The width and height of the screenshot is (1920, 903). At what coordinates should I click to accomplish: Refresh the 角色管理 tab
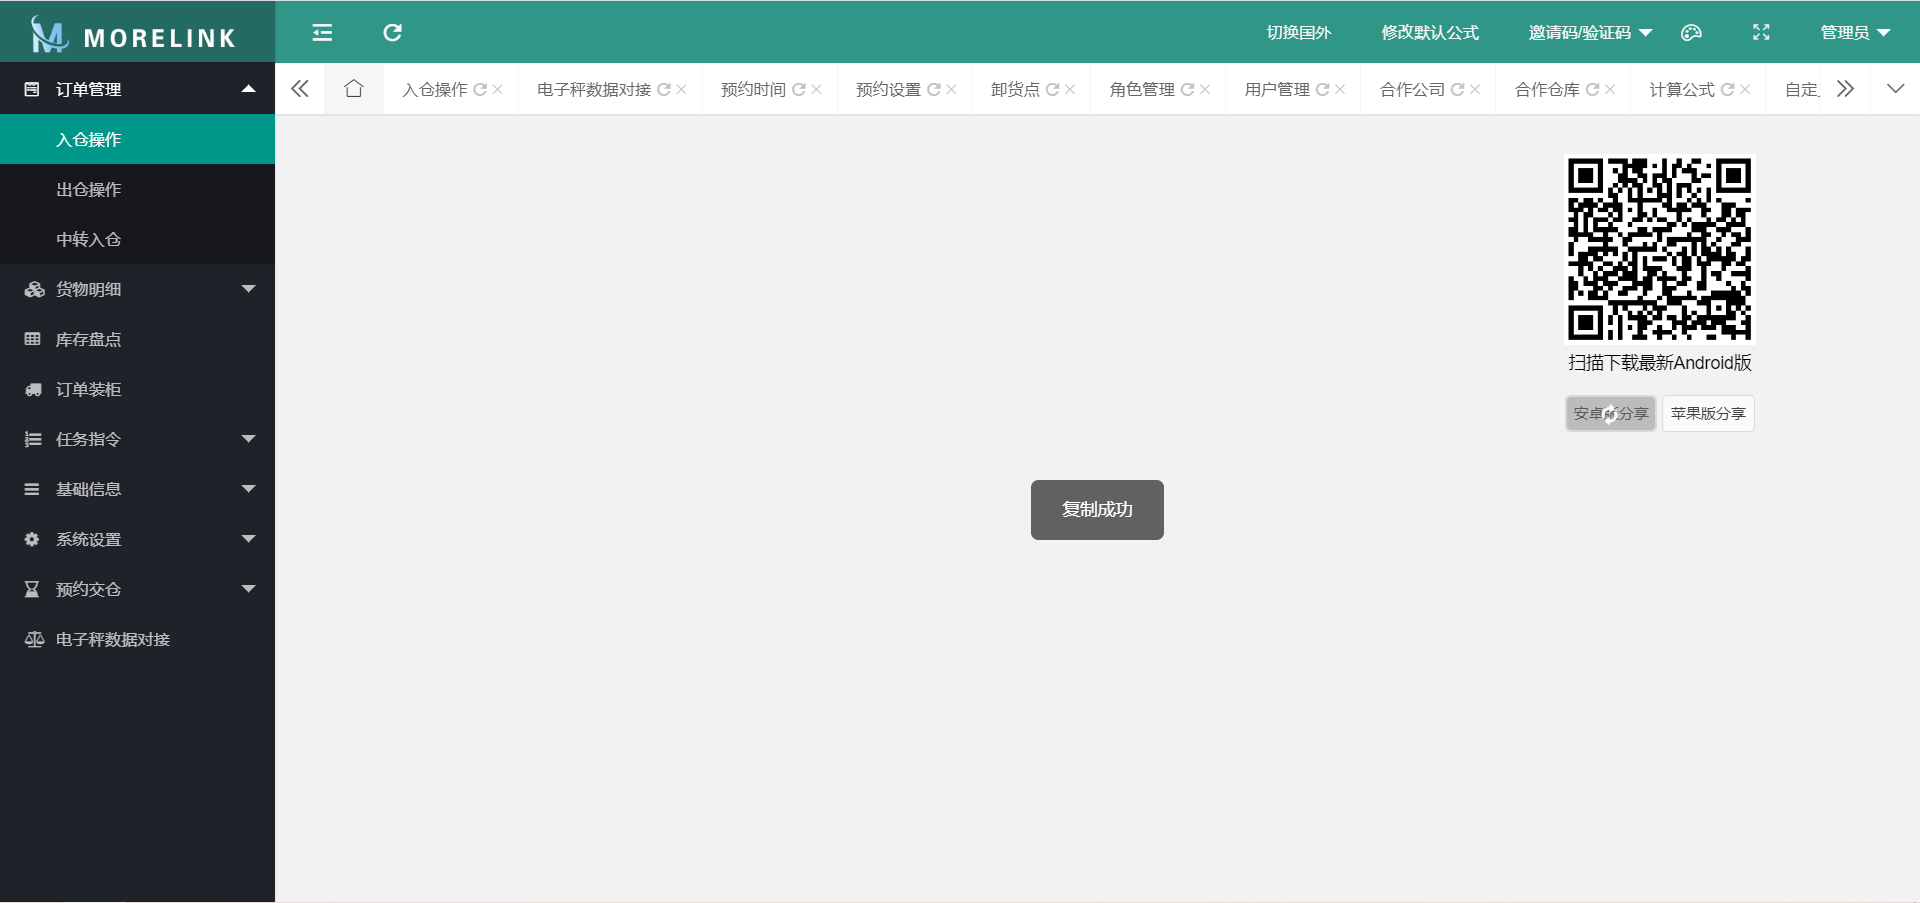click(1188, 90)
